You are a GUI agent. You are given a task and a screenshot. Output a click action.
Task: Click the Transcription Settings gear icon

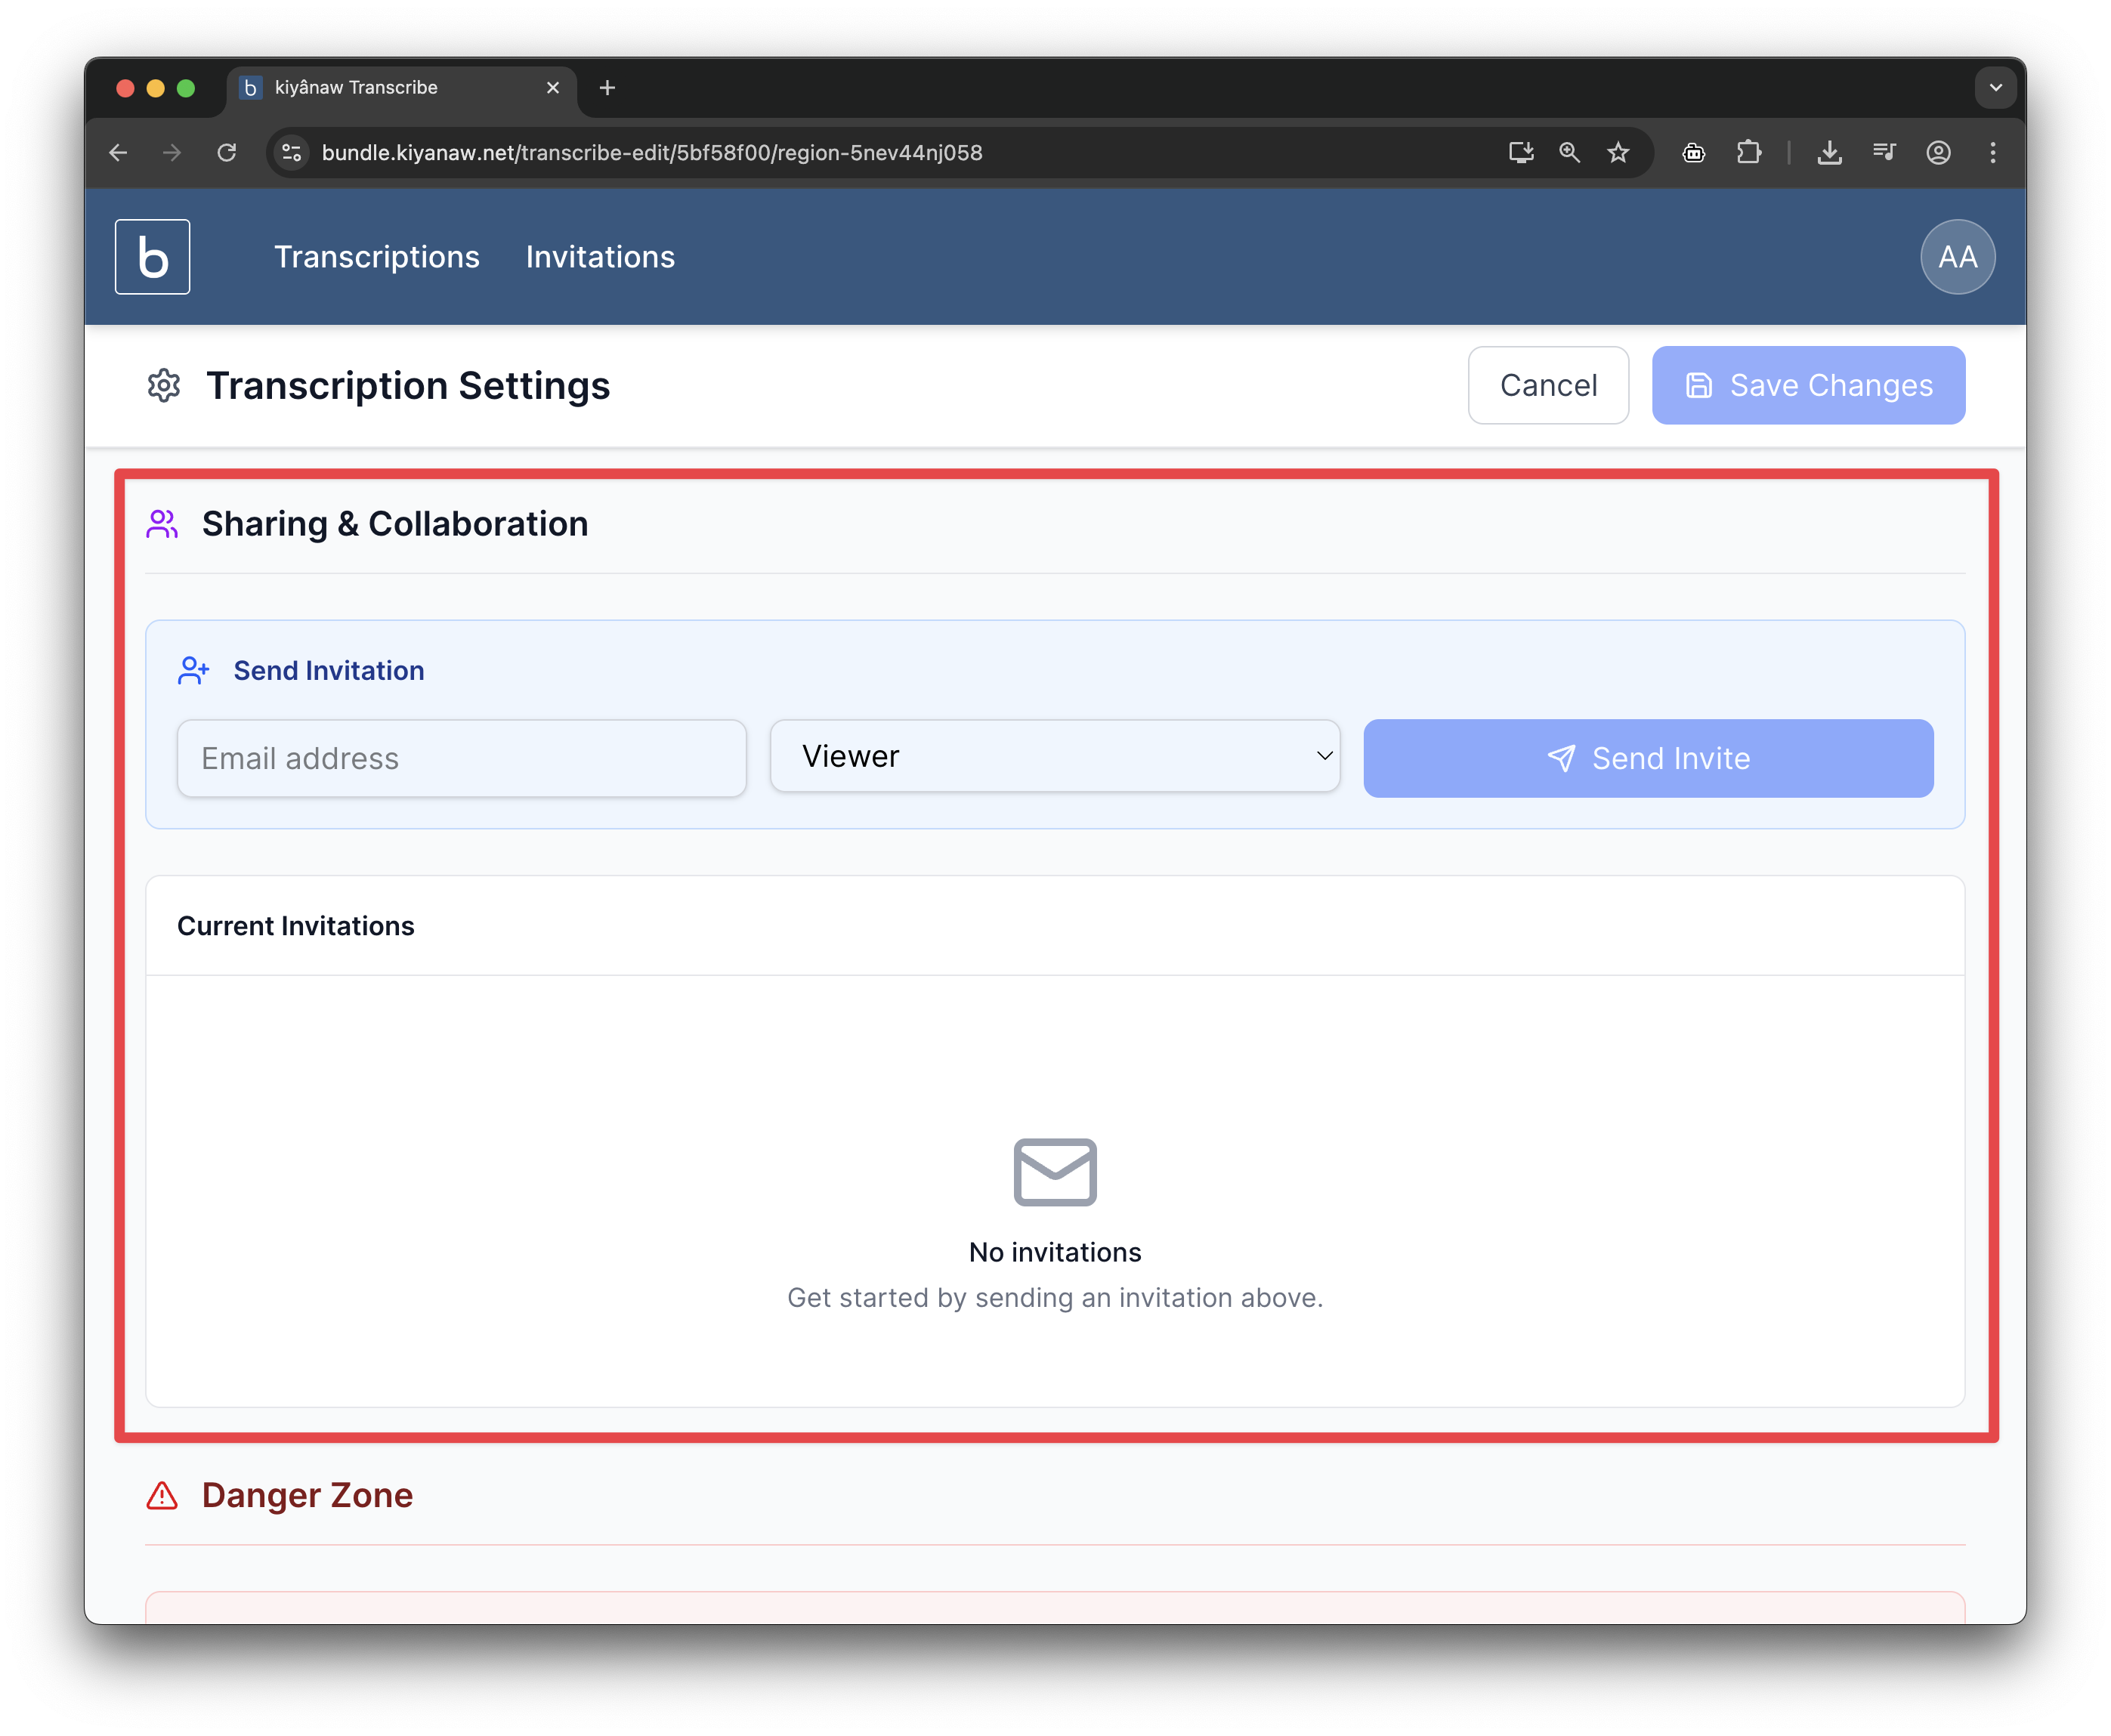point(164,386)
